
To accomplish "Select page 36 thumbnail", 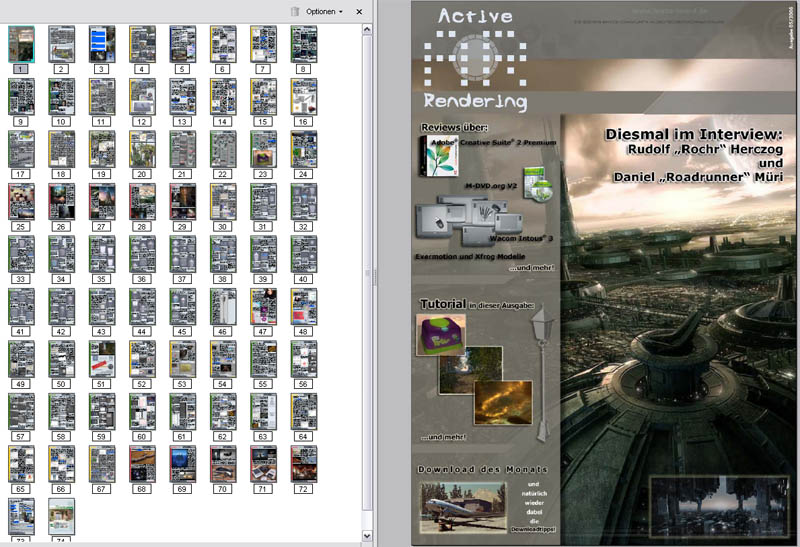I will click(x=142, y=255).
